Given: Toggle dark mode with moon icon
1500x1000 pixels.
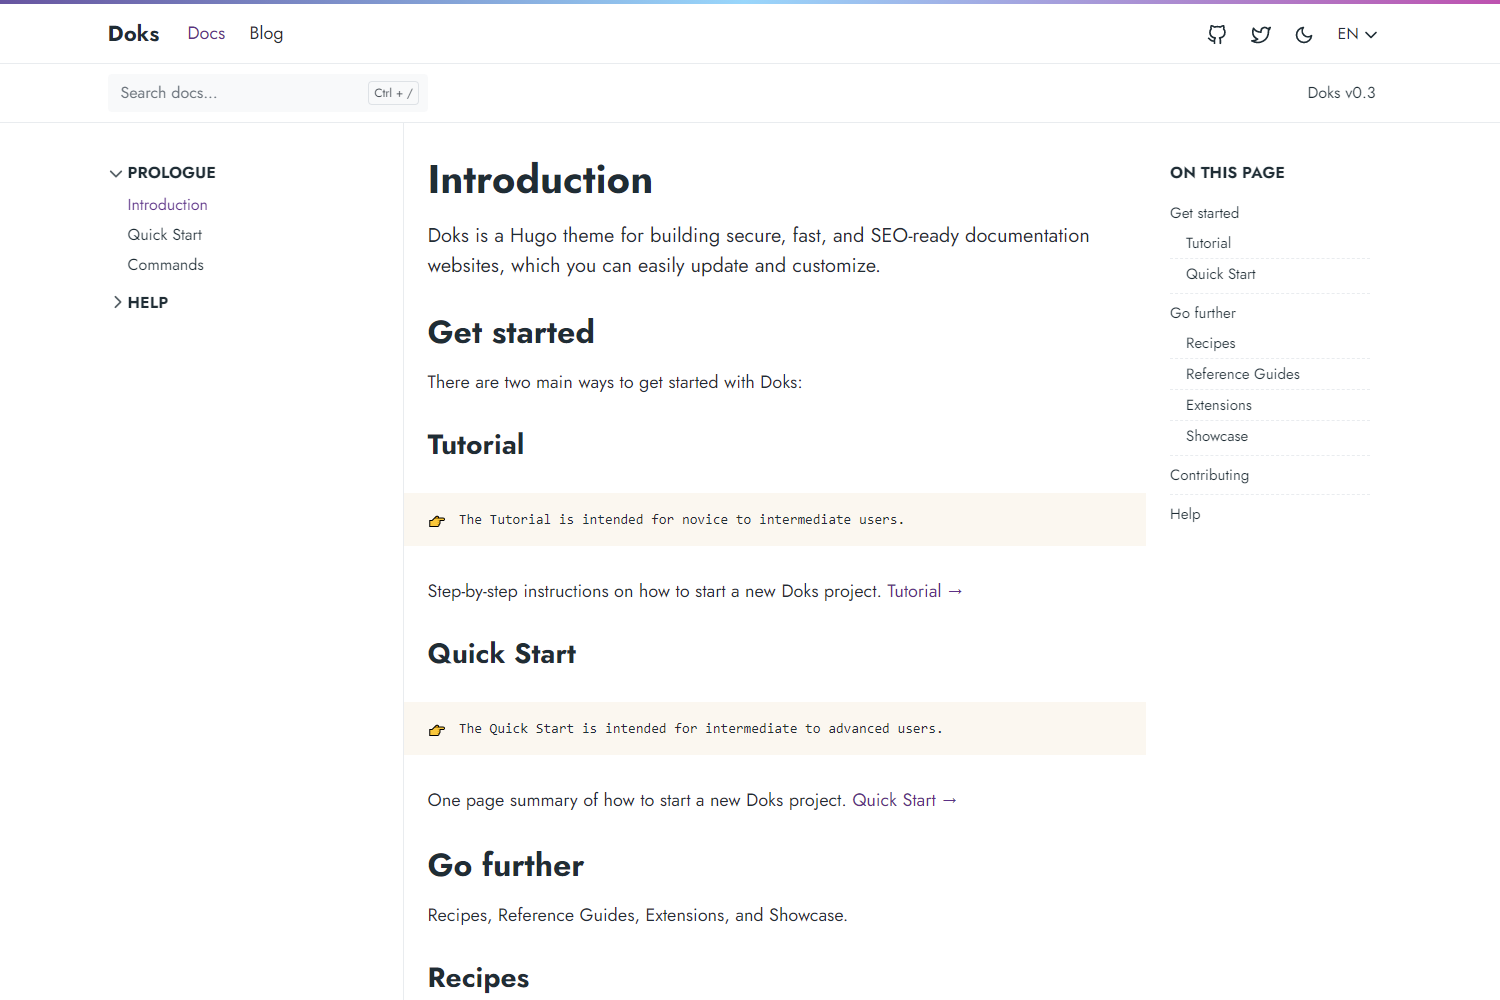Looking at the screenshot, I should pyautogui.click(x=1304, y=35).
